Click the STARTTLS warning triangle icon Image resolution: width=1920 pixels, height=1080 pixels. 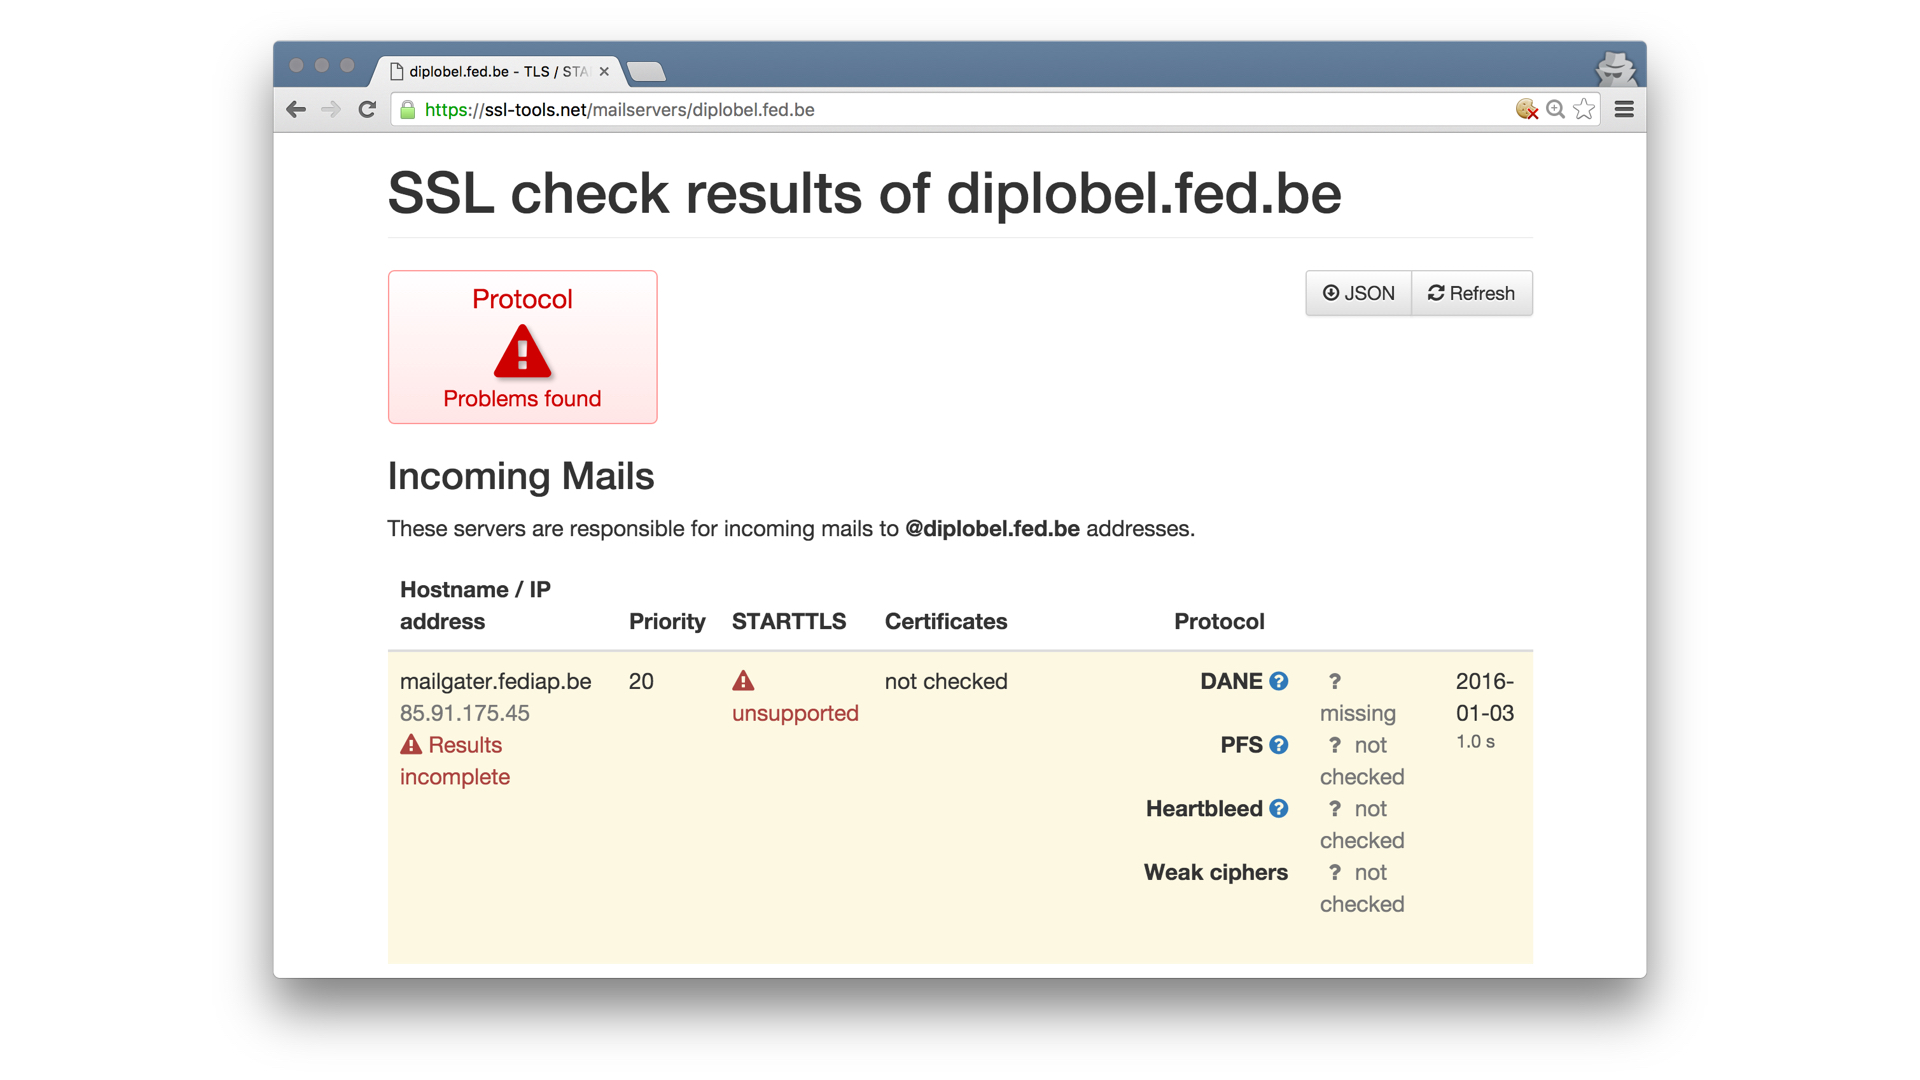tap(744, 680)
